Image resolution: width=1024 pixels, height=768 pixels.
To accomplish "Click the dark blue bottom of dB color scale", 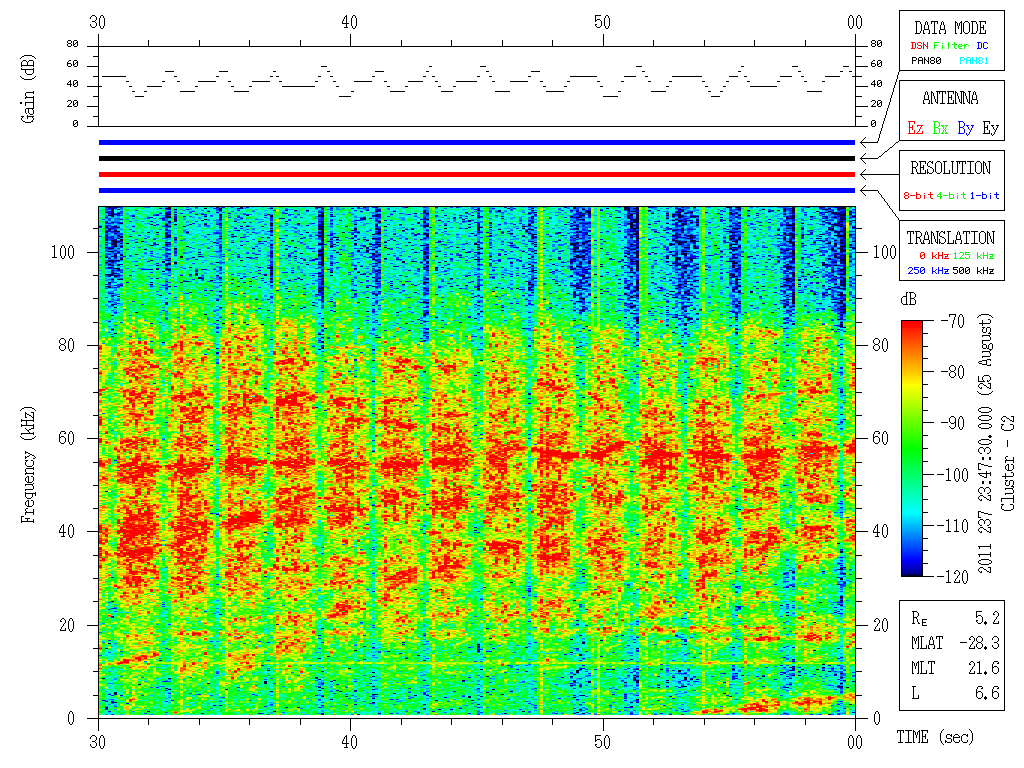I will tap(913, 568).
